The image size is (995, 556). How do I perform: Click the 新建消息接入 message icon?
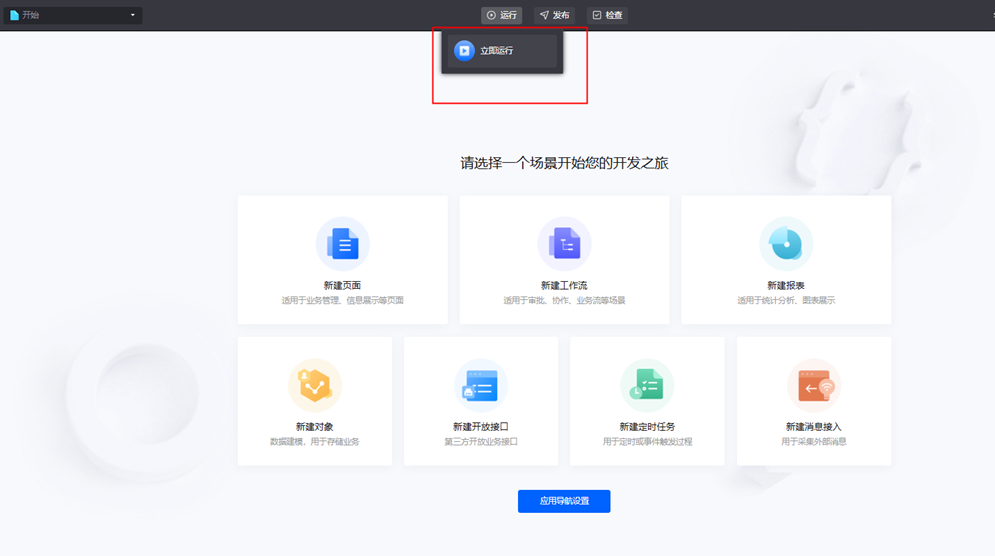(x=814, y=385)
